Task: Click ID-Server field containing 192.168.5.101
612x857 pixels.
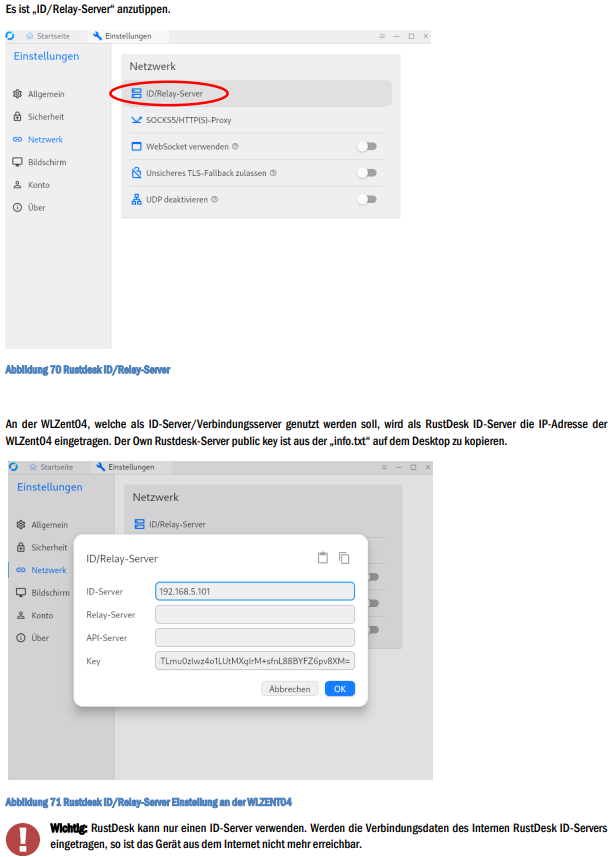Action: (255, 591)
